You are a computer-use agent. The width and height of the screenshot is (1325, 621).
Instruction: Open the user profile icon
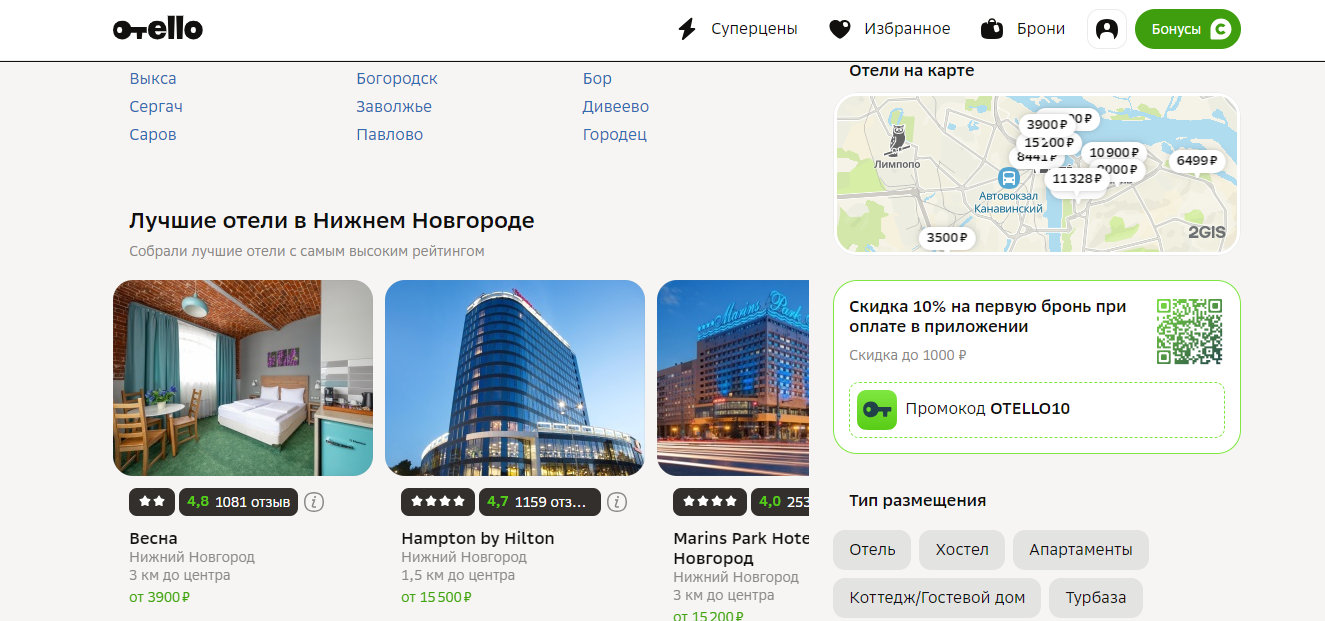[x=1107, y=29]
